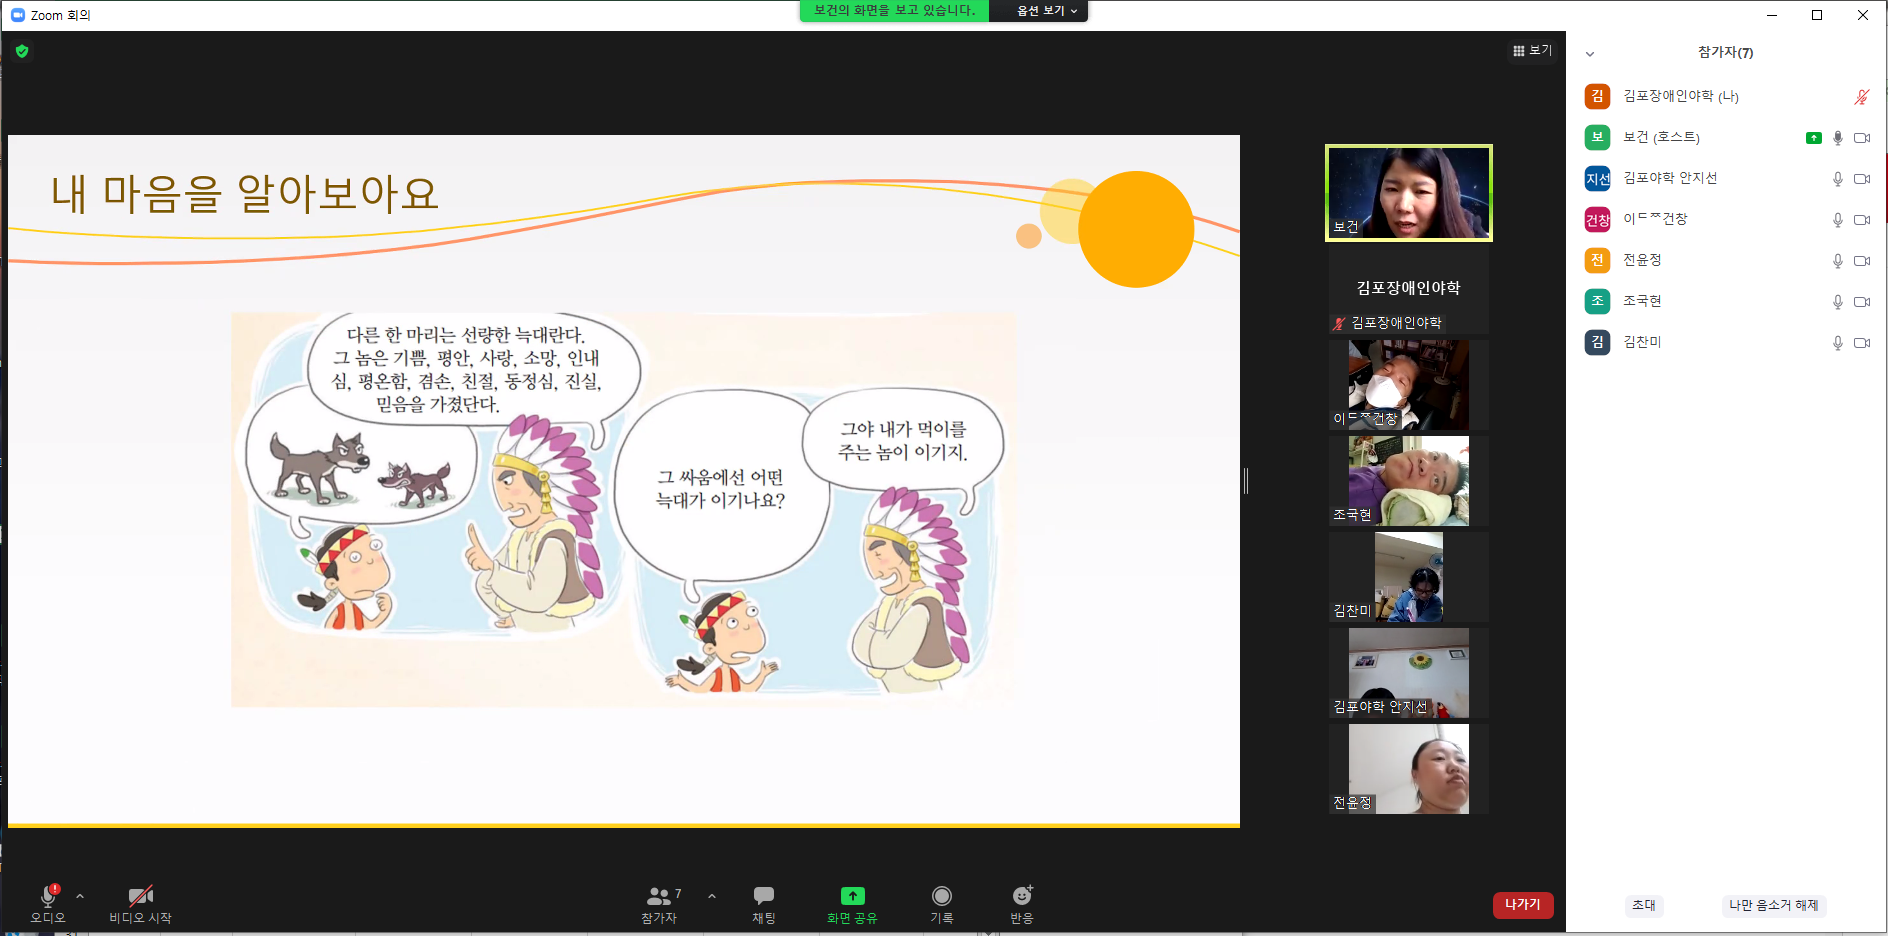Select the pink 건창 avatar in the participant list

pyautogui.click(x=1597, y=219)
